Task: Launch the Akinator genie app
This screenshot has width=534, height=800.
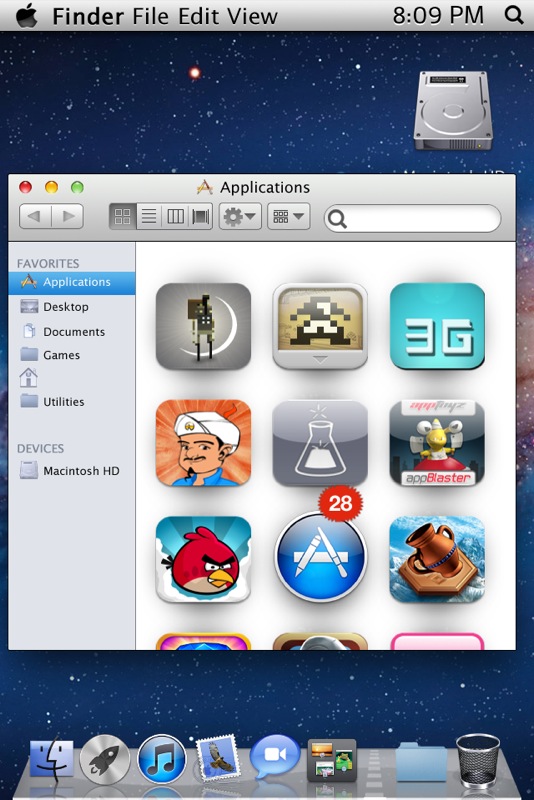Action: [x=203, y=442]
